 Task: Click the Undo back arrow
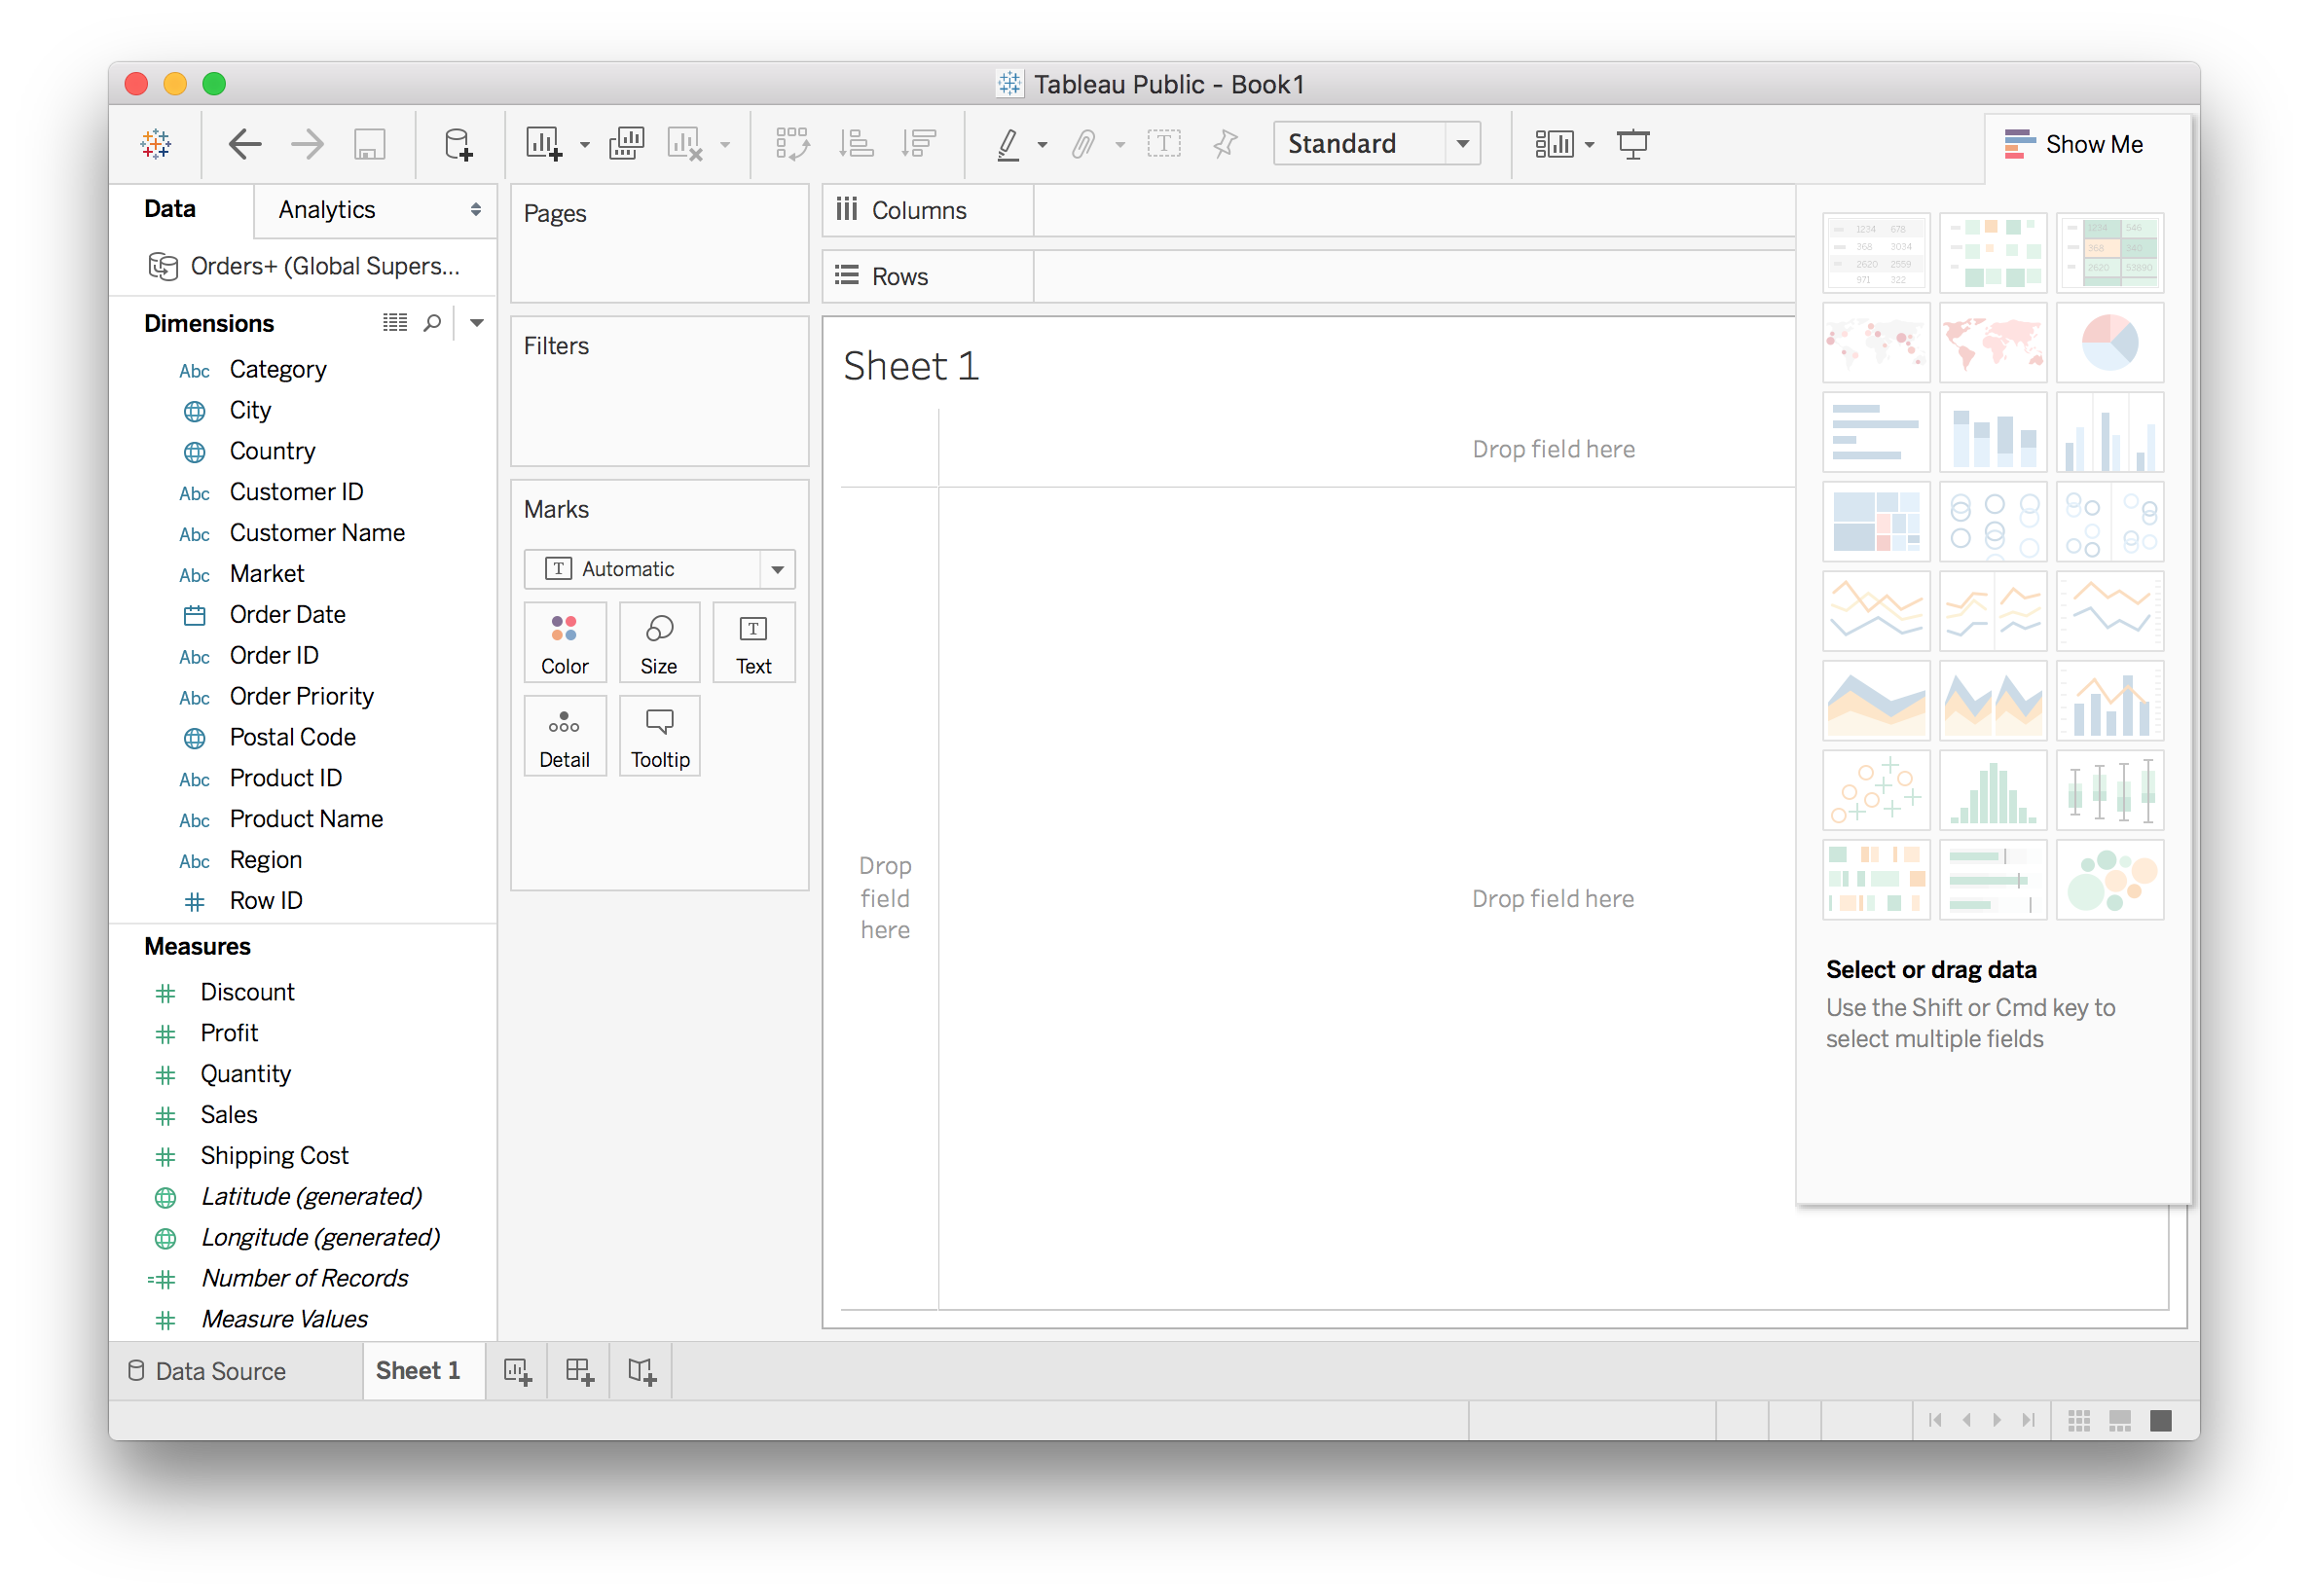pyautogui.click(x=244, y=144)
